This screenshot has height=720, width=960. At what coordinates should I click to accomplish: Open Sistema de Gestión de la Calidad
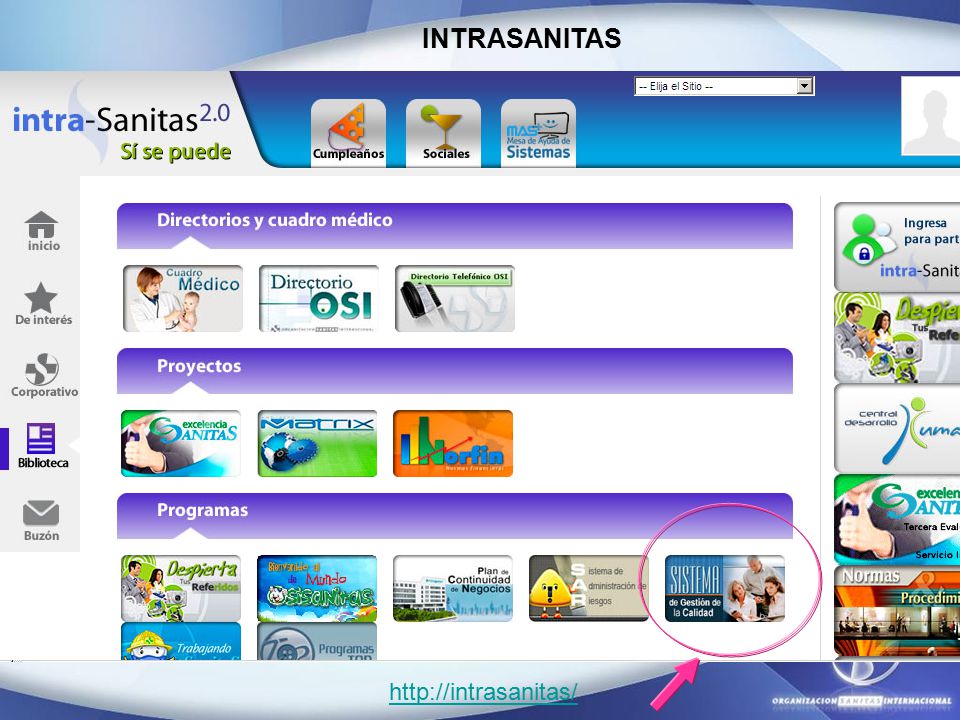[x=725, y=588]
